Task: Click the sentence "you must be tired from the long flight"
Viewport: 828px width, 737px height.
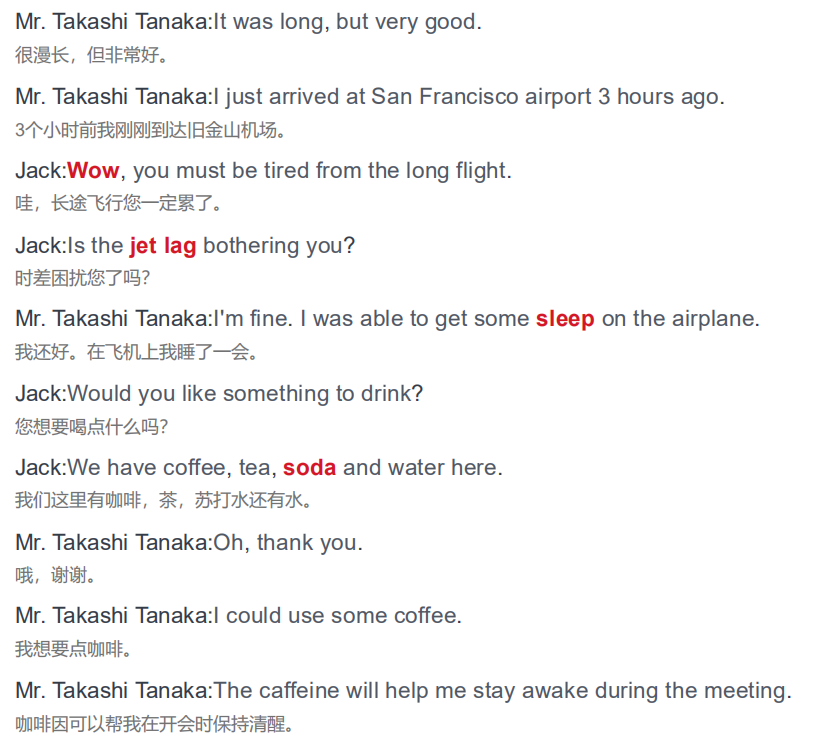Action: pos(322,171)
